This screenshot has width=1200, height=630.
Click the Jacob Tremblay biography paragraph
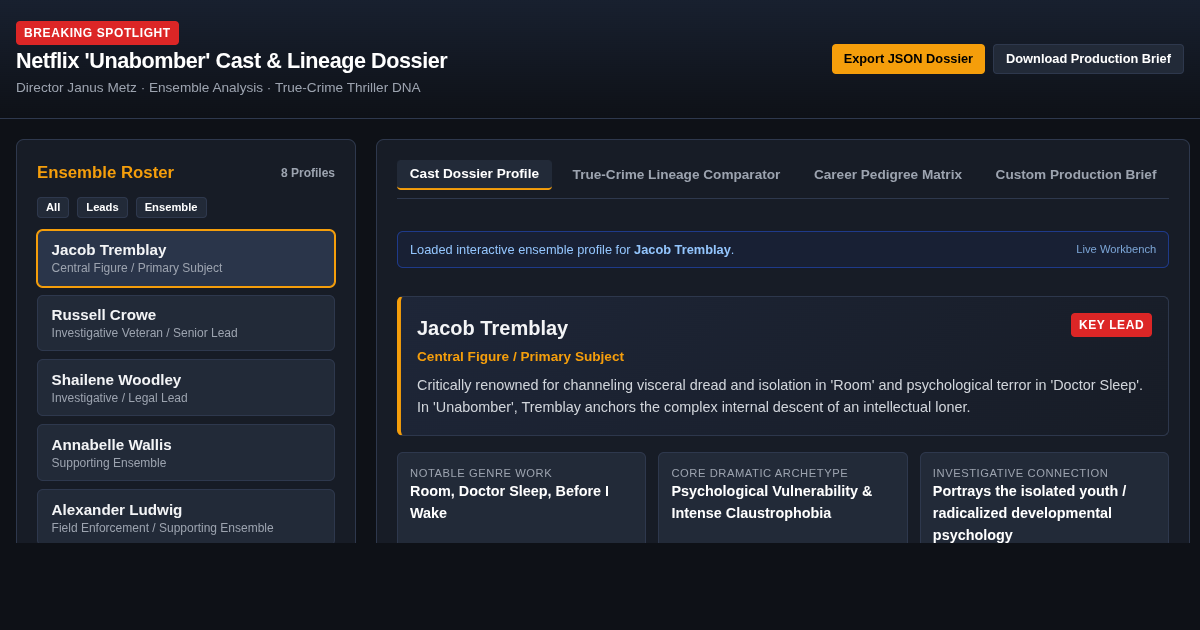(x=781, y=396)
